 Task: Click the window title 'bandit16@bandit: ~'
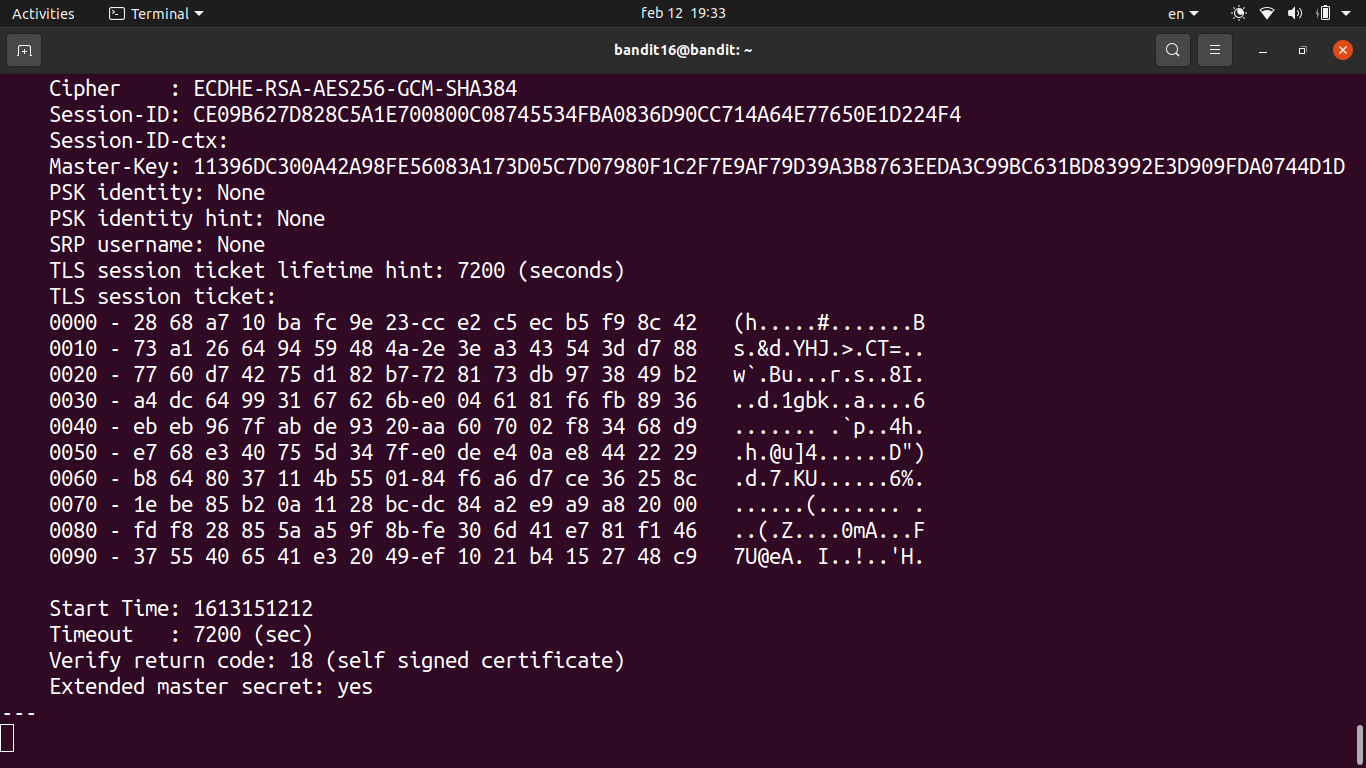[683, 50]
